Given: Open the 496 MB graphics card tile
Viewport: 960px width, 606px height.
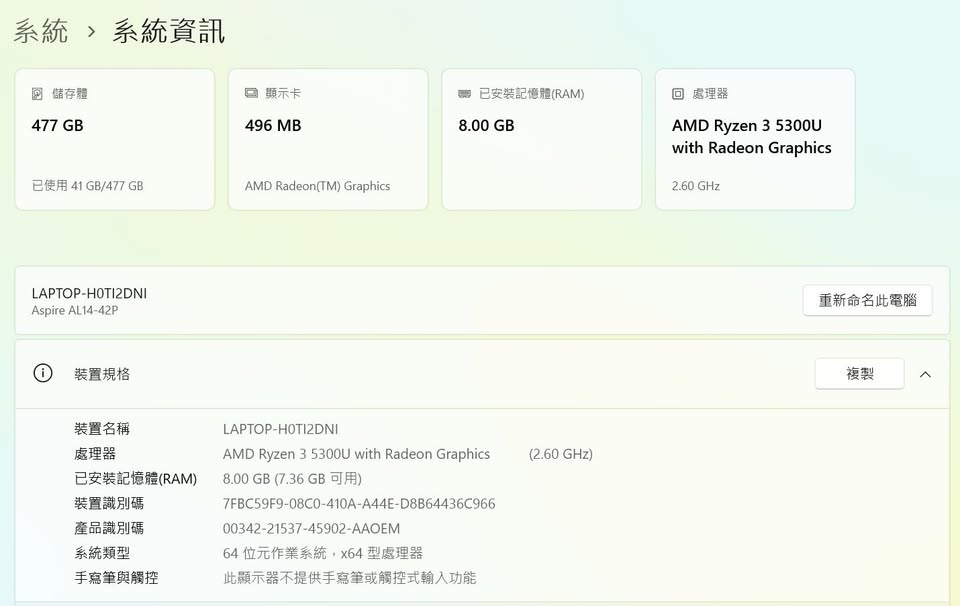Looking at the screenshot, I should [x=327, y=139].
